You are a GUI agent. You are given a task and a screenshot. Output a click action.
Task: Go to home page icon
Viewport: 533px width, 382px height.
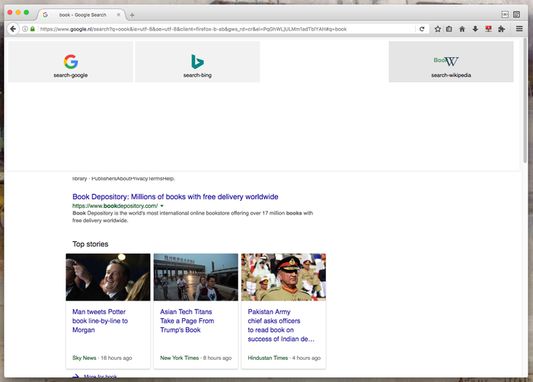[x=462, y=29]
